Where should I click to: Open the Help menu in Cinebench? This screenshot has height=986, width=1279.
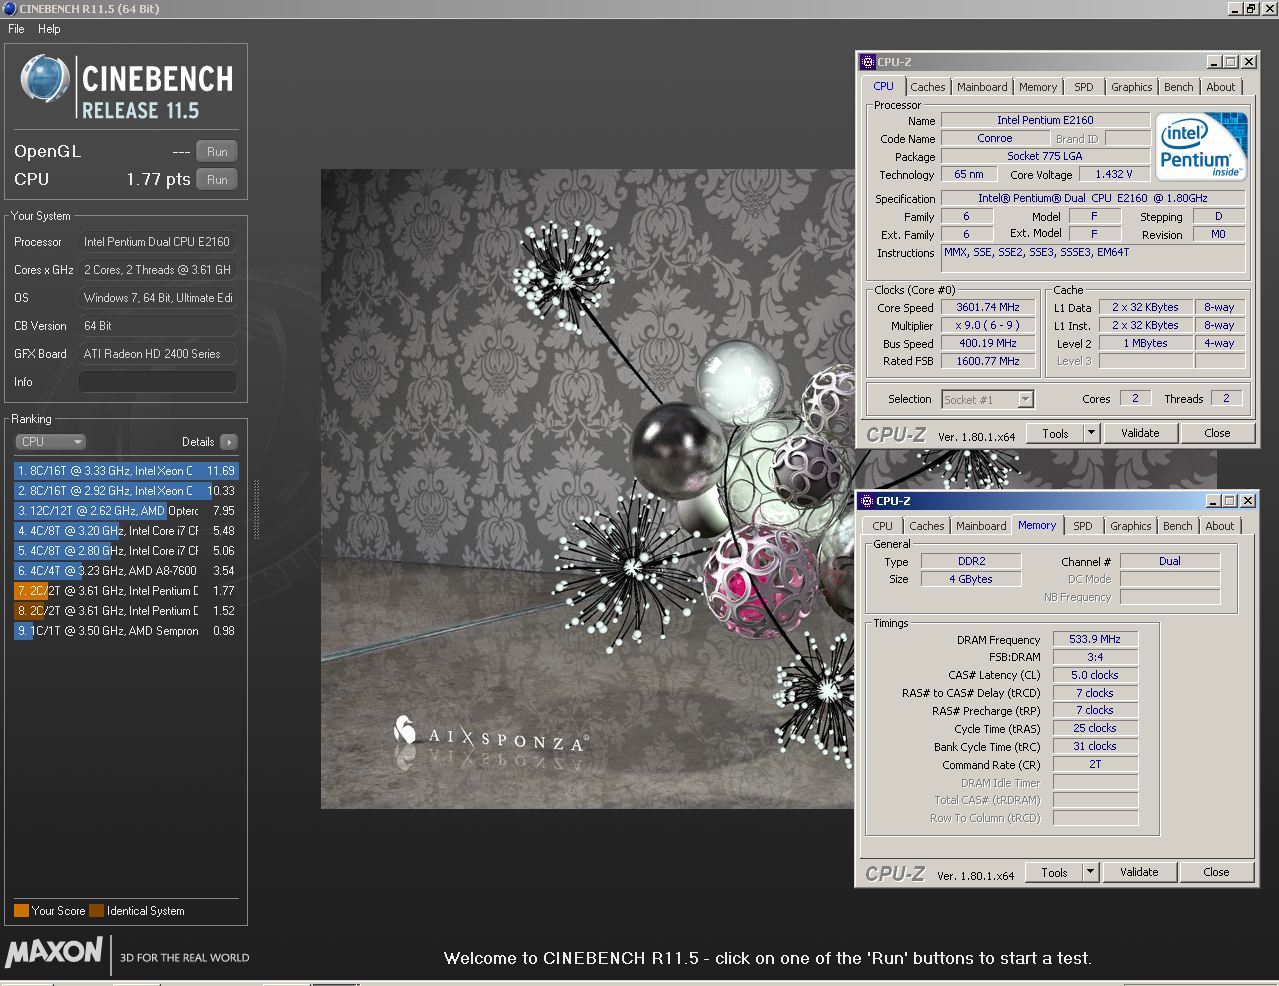[x=49, y=29]
